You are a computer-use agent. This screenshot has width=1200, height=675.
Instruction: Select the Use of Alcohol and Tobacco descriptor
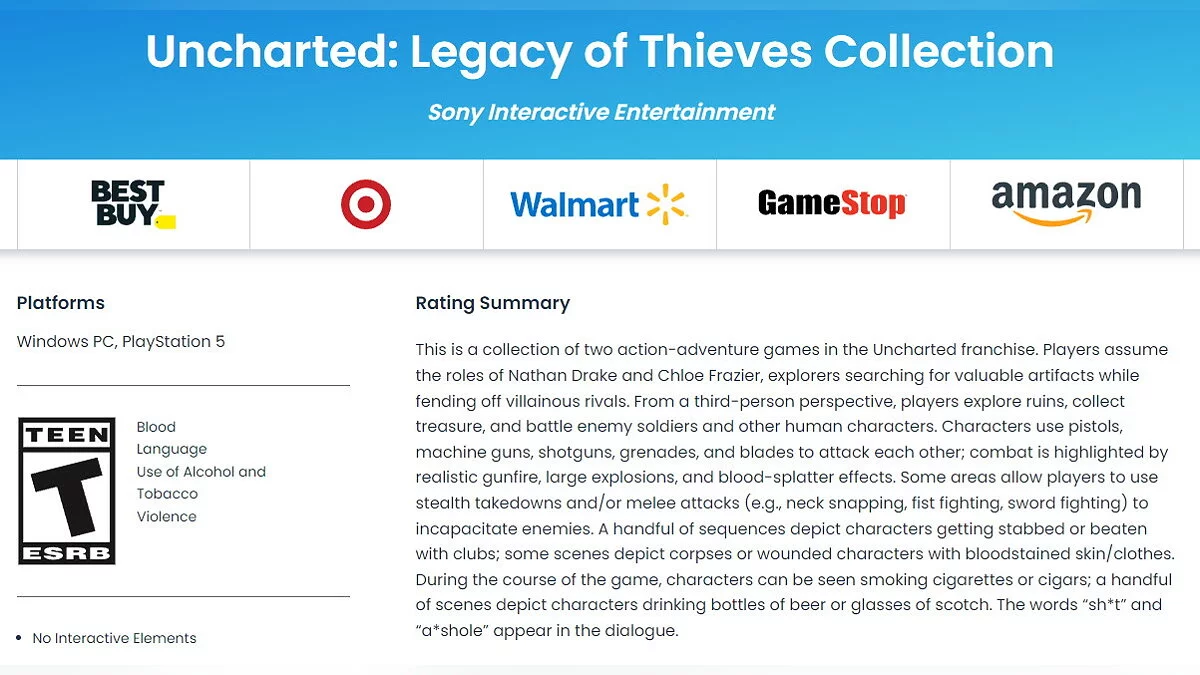point(201,482)
